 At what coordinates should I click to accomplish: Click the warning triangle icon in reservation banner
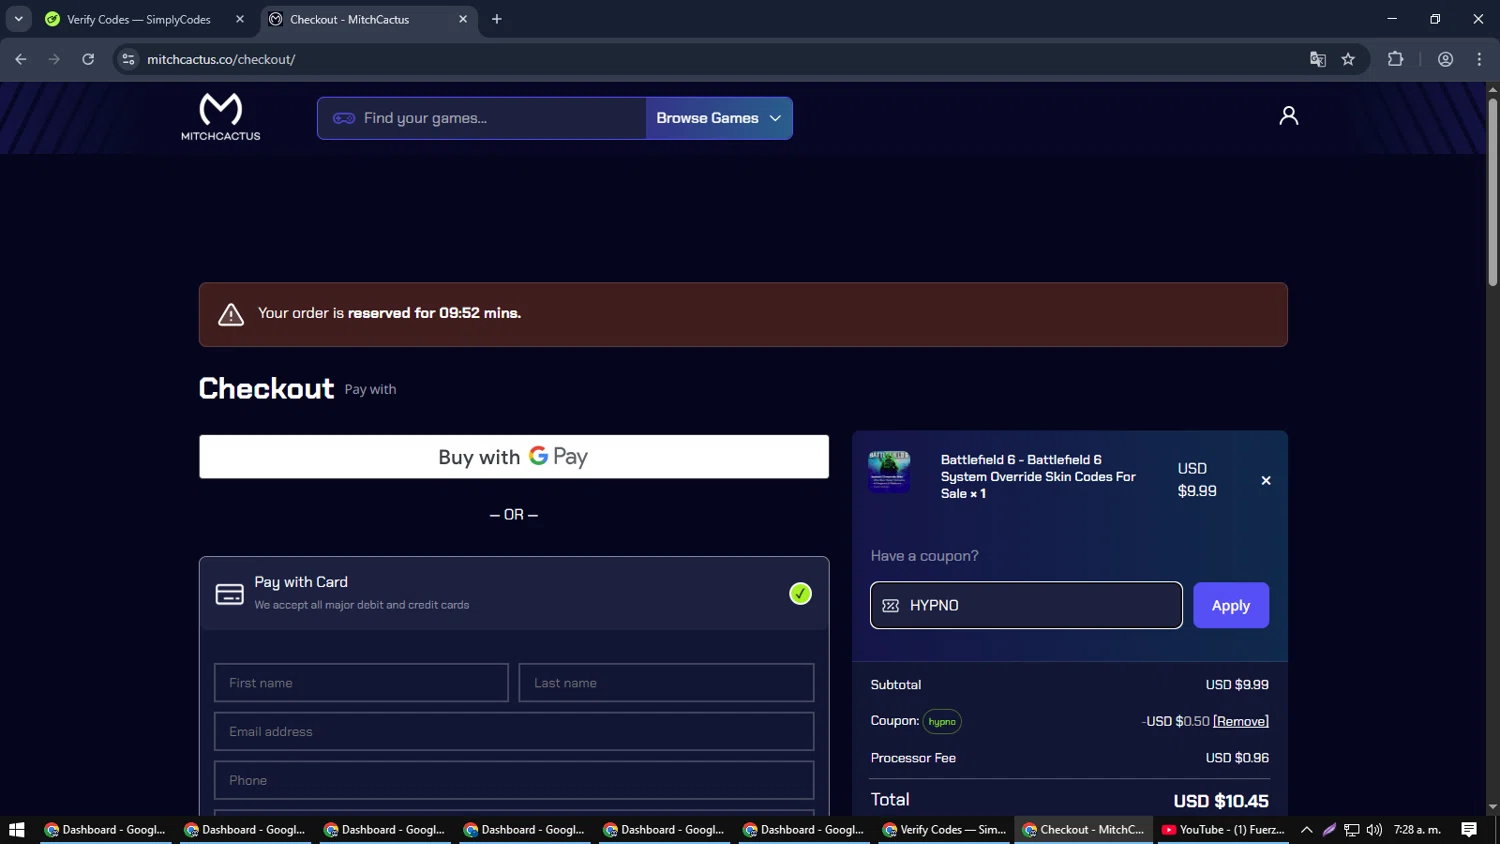pos(231,314)
